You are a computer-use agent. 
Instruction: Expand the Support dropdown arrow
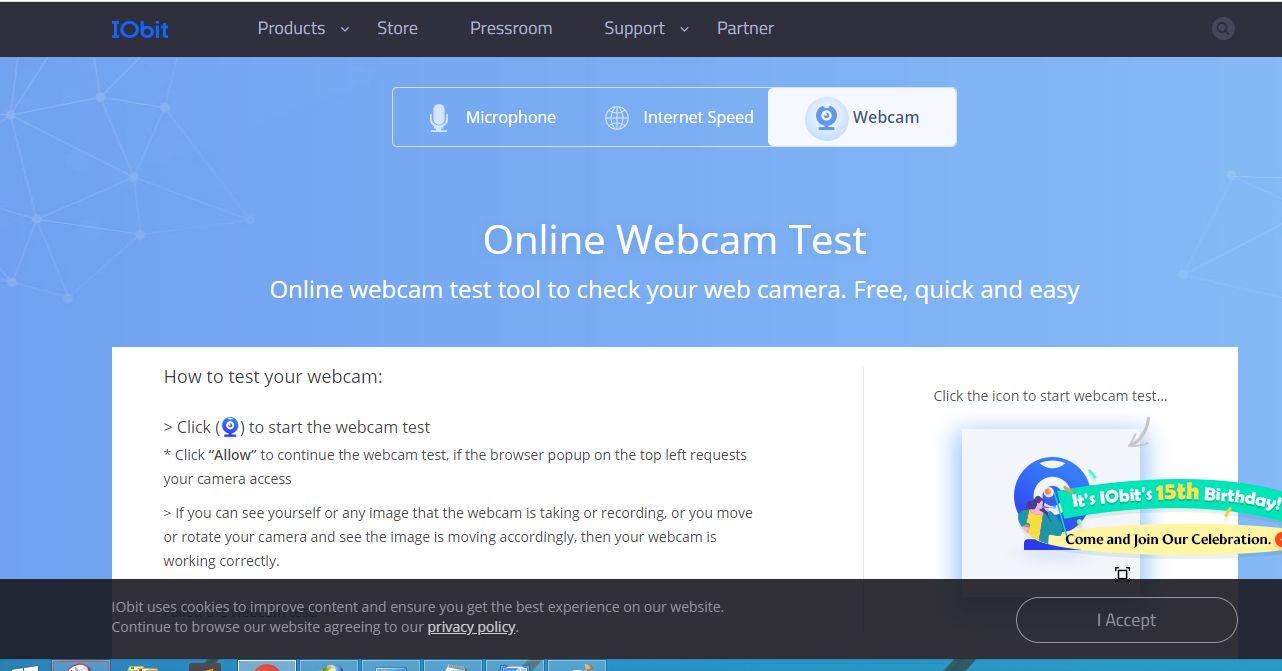point(685,29)
